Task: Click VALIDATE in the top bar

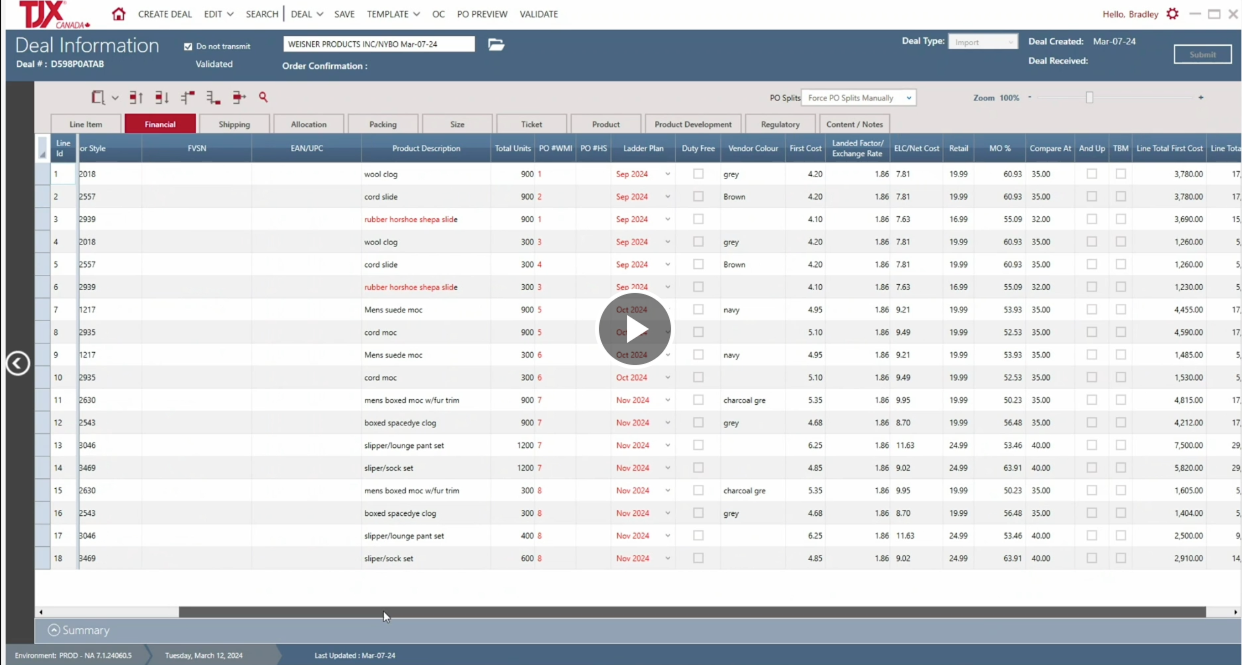Action: point(539,14)
